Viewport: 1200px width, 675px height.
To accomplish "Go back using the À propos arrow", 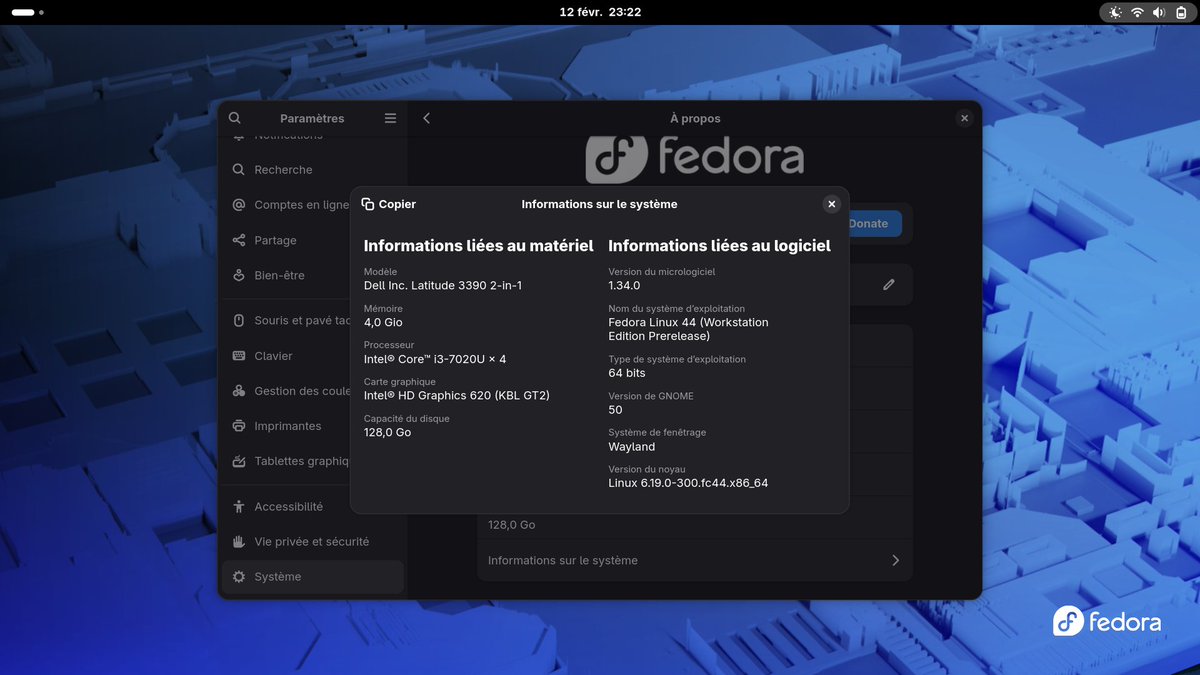I will click(x=427, y=118).
